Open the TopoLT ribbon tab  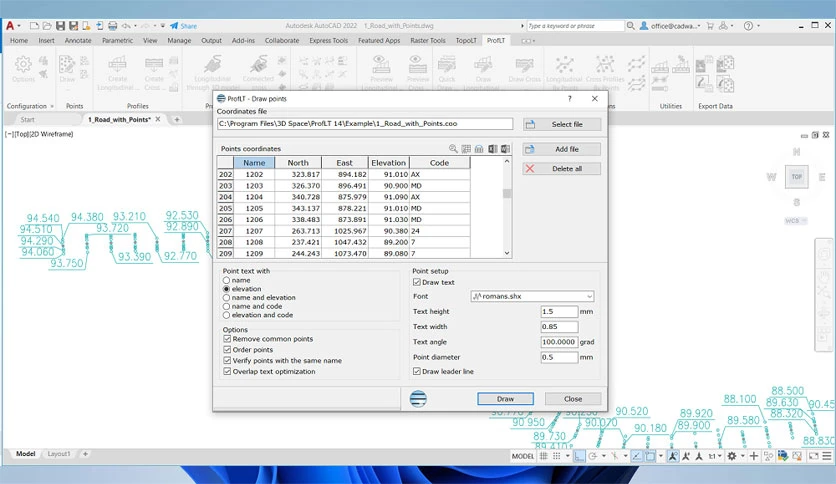[x=466, y=41]
